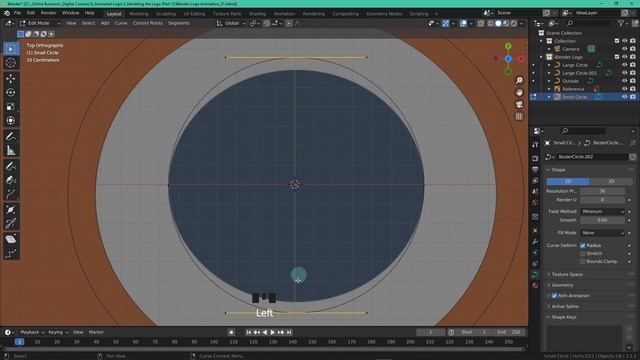Click the viewport pan hand icon
This screenshot has width=640, height=360.
click(519, 92)
